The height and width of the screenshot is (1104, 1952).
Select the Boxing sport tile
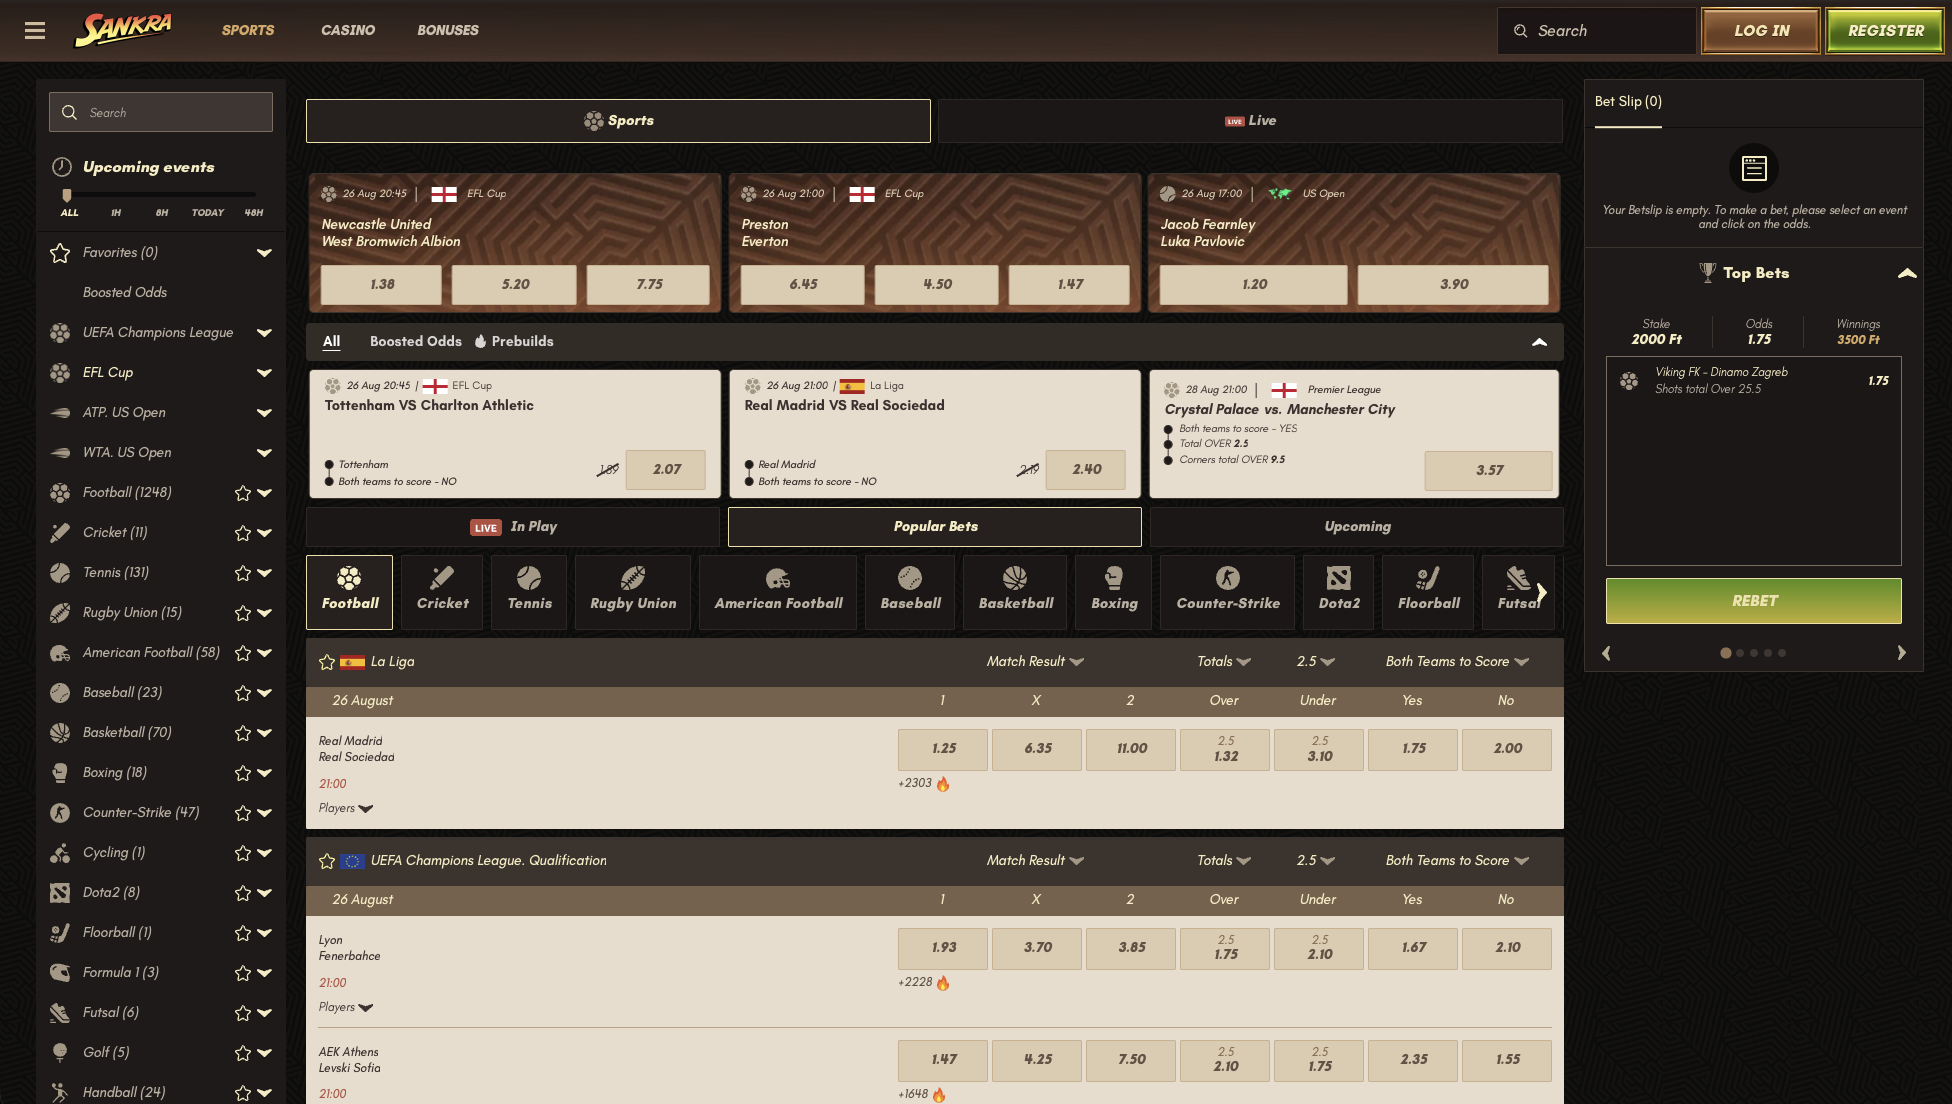point(1114,592)
